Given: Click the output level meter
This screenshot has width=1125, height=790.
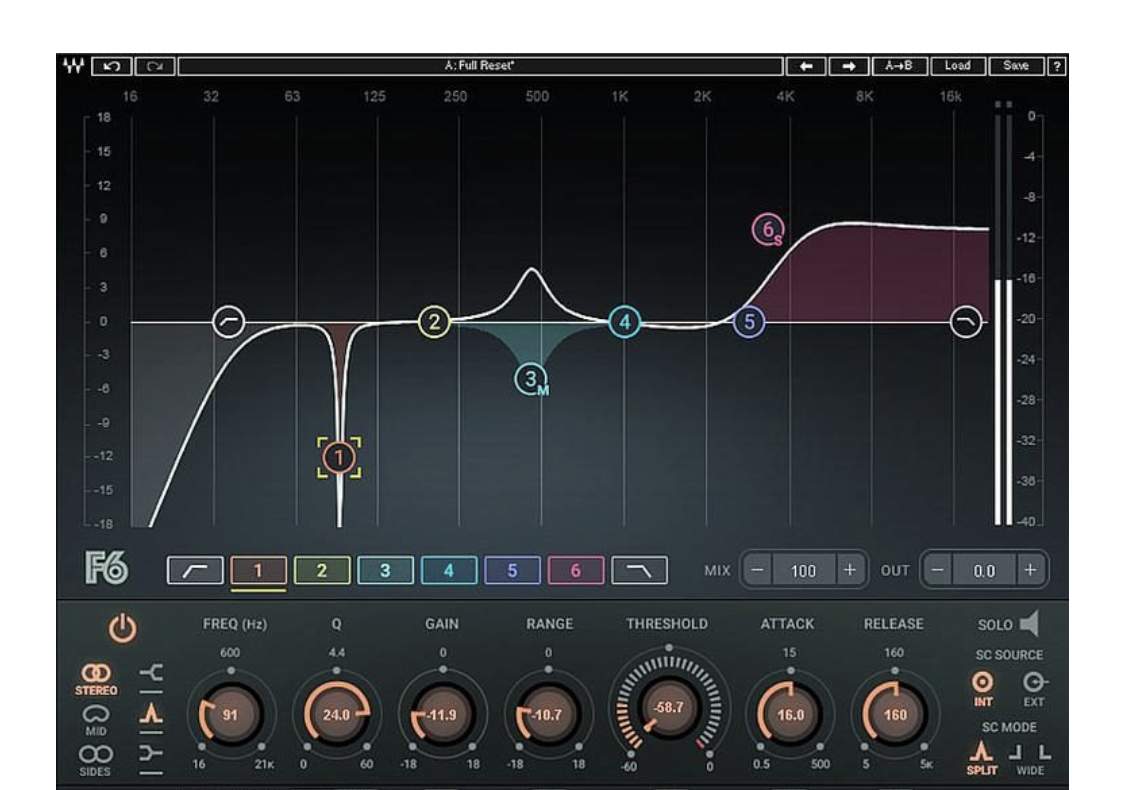Looking at the screenshot, I should 1003,314.
